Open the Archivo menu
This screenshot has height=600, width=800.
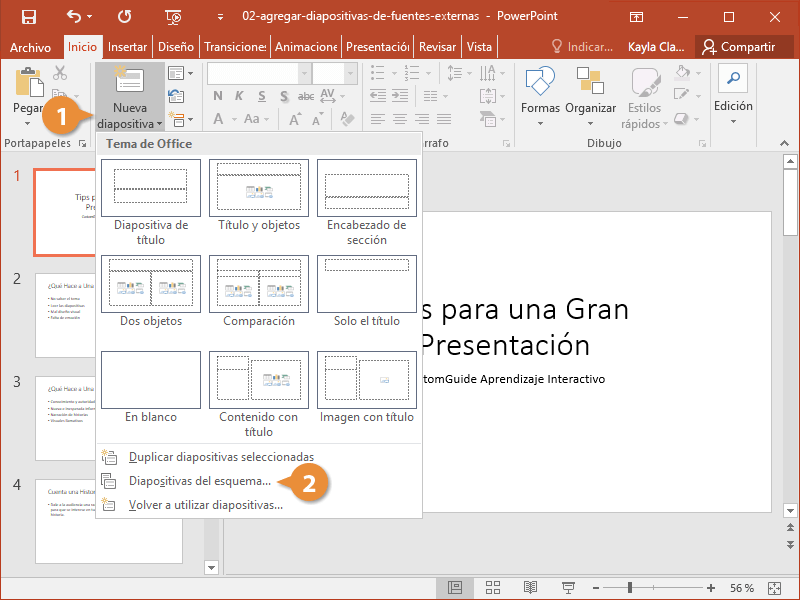pos(30,47)
